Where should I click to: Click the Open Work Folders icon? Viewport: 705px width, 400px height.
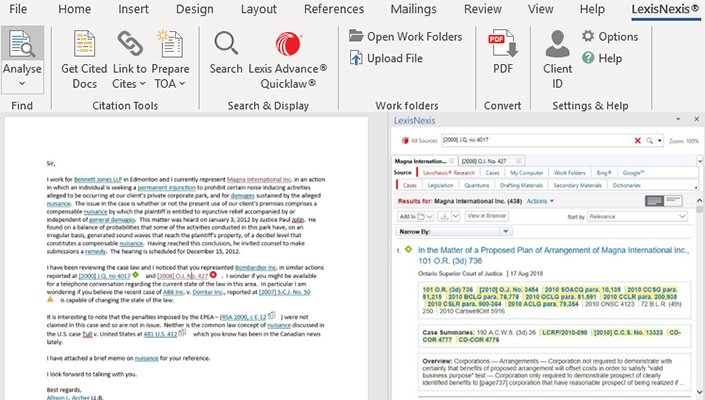(356, 36)
